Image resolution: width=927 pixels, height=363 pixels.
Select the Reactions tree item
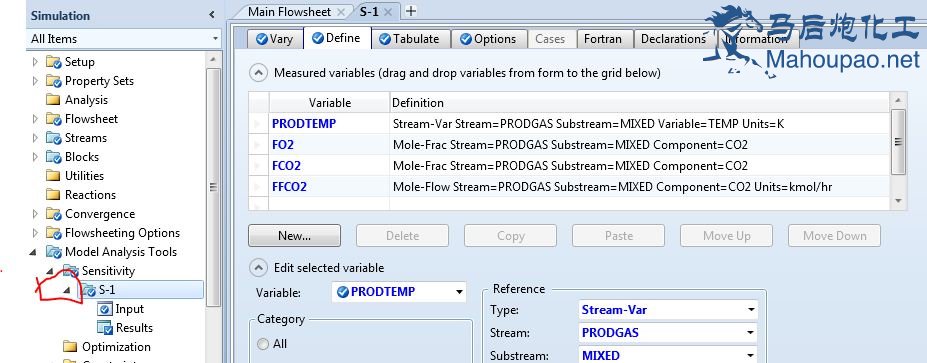90,195
